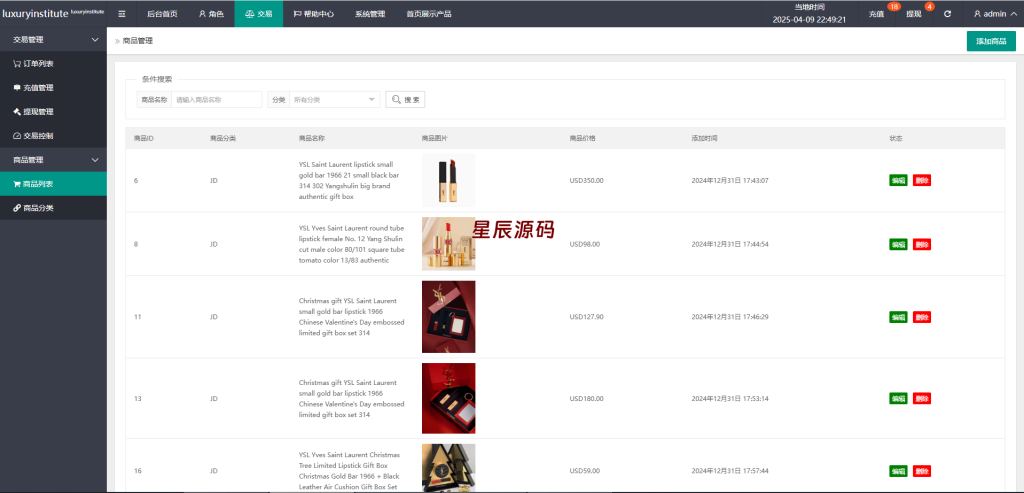The image size is (1024, 493).
Task: Click the red gift box image for ID 13
Action: tap(449, 398)
